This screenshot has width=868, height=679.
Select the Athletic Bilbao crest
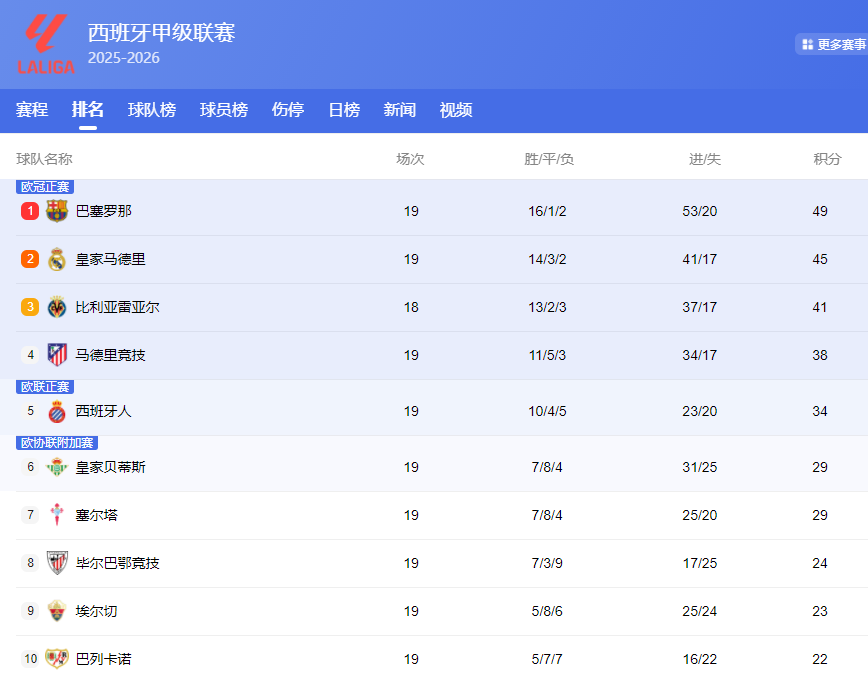[56, 563]
